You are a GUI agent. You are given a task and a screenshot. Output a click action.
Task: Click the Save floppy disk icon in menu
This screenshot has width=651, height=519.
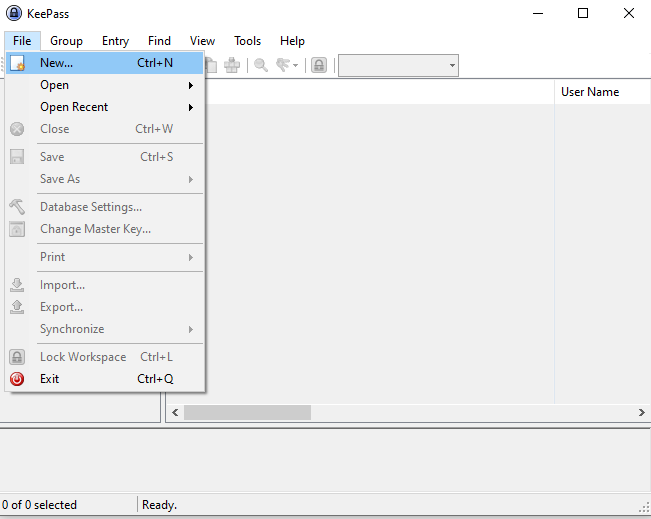pyautogui.click(x=17, y=157)
